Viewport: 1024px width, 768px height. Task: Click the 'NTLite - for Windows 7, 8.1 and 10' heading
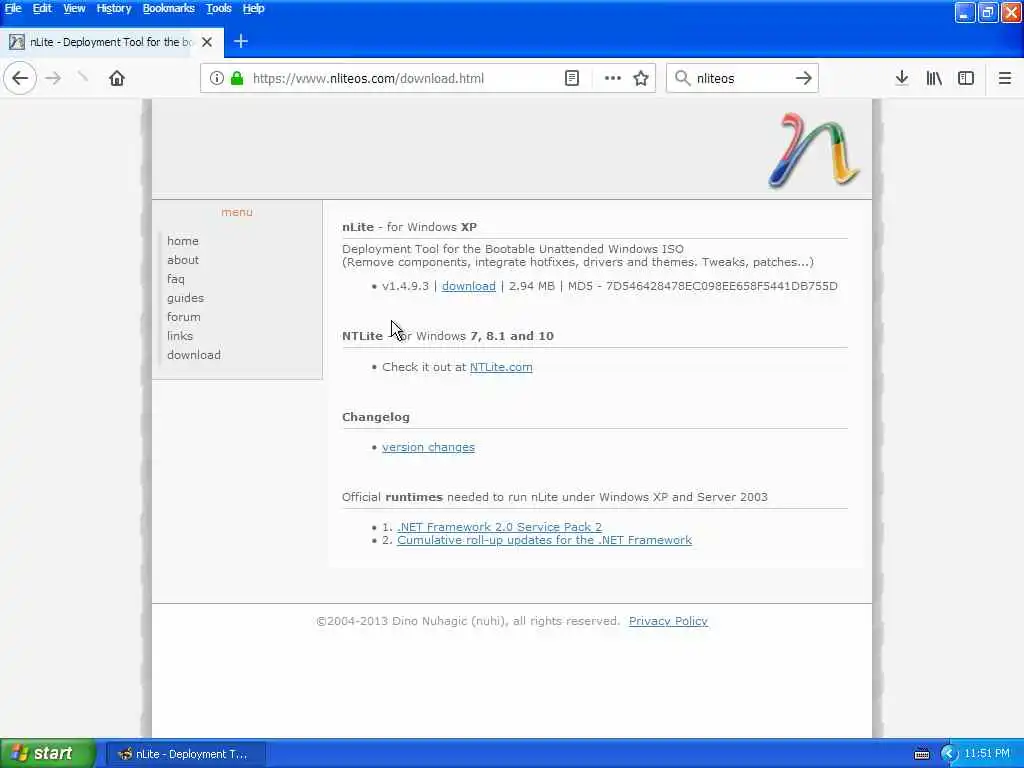(x=448, y=336)
